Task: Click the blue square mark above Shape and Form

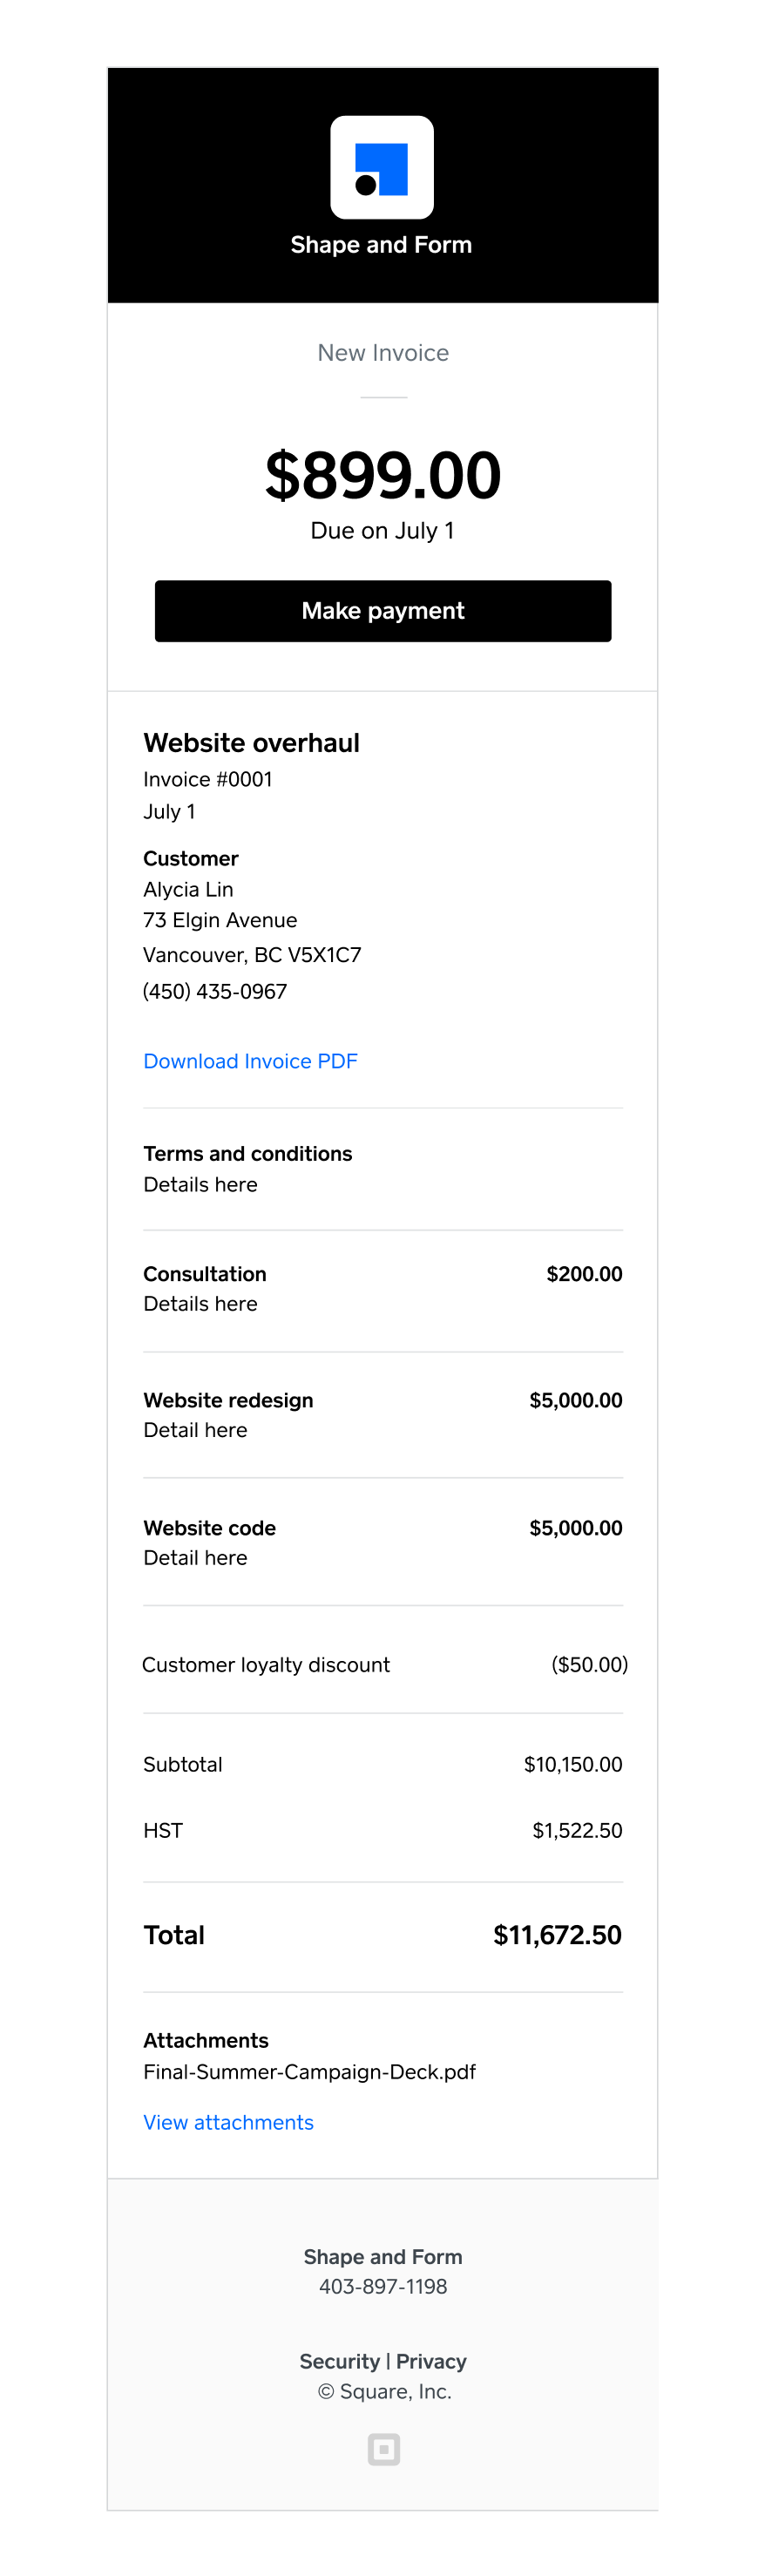Action: (389, 157)
